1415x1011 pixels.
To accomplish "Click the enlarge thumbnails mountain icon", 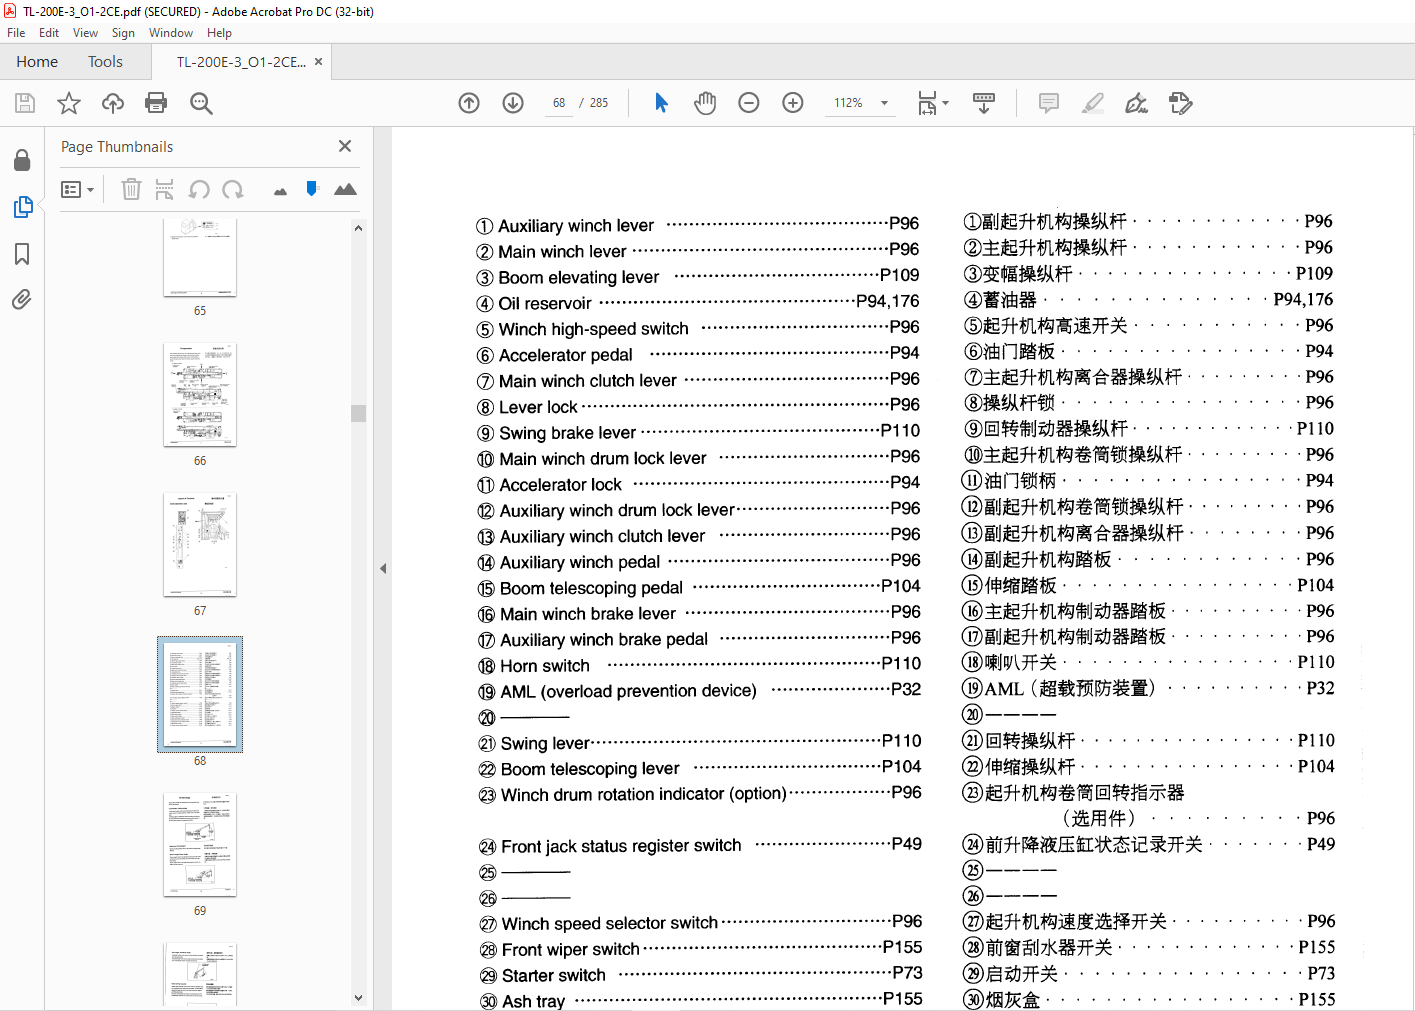I will point(345,189).
